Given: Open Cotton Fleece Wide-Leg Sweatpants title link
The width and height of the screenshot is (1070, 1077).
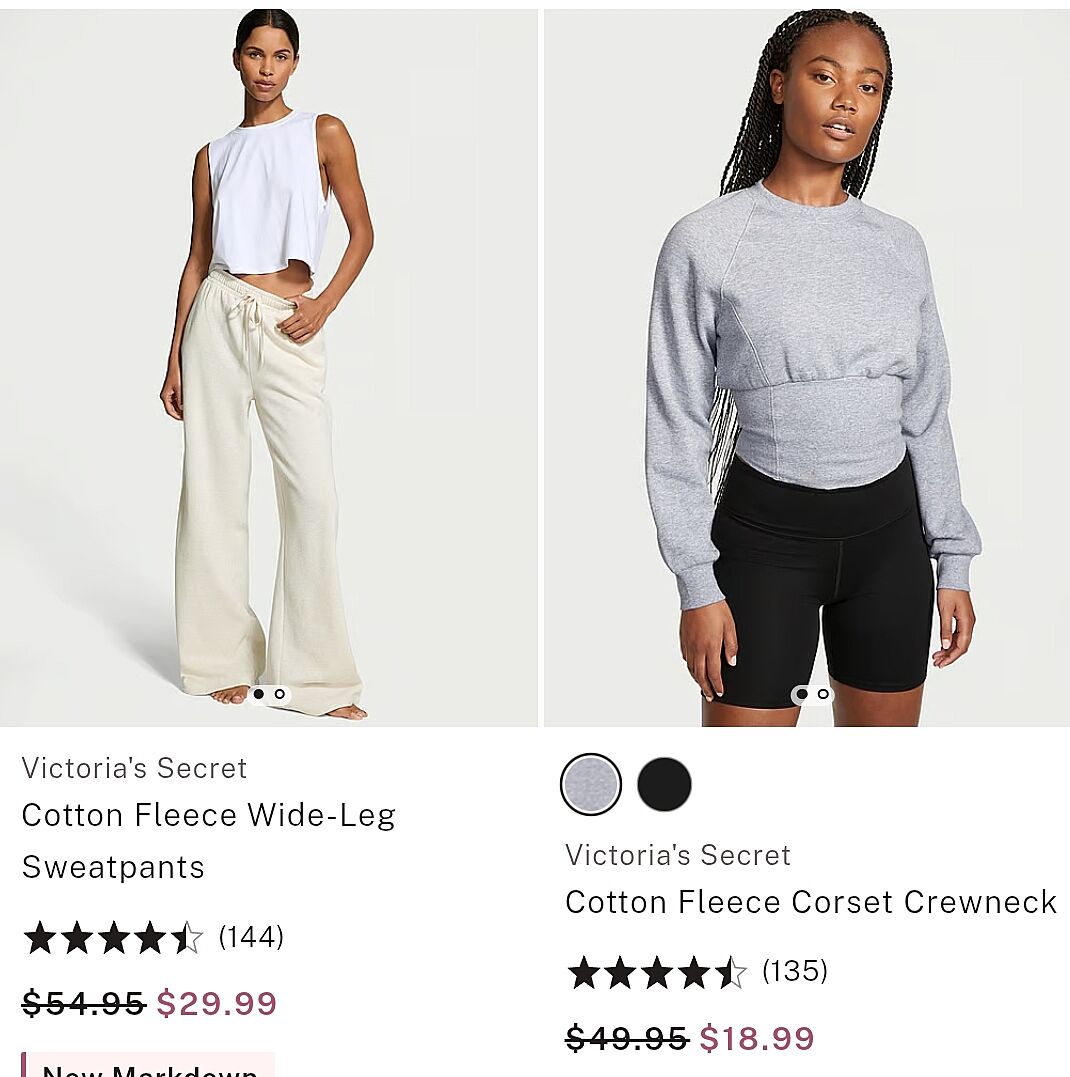Looking at the screenshot, I should point(209,841).
